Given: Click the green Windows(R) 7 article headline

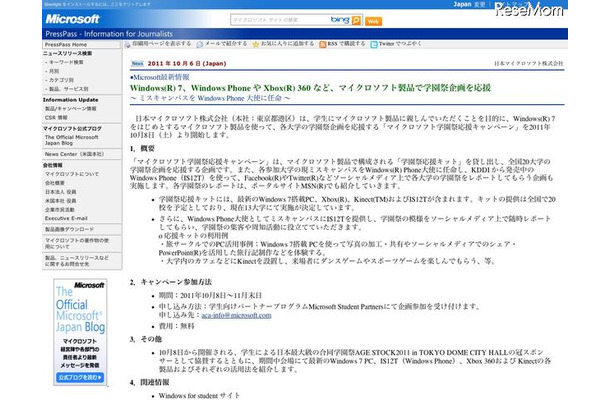Looking at the screenshot, I should point(310,88).
